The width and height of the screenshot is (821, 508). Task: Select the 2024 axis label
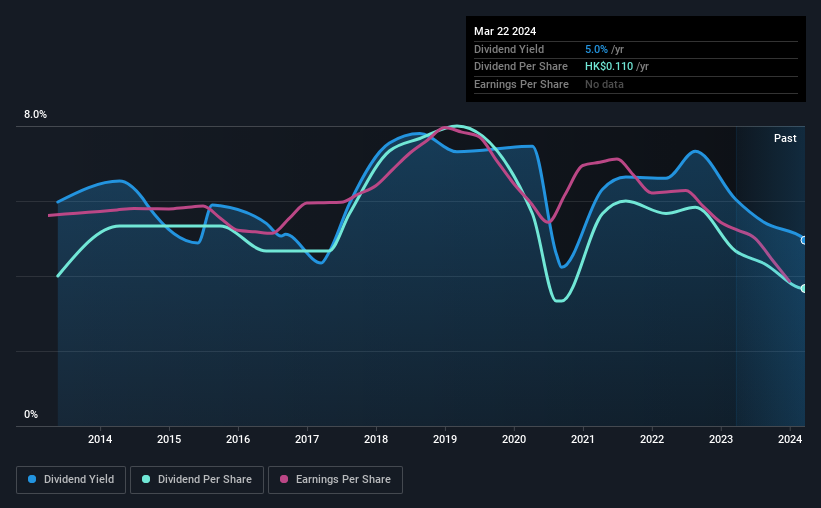[x=790, y=439]
